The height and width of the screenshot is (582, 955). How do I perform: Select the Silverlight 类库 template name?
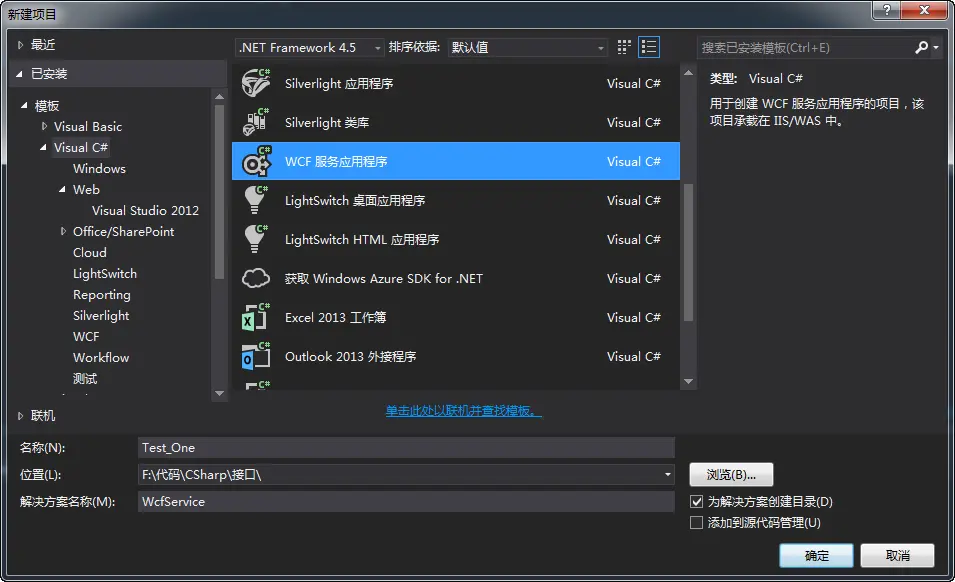pyautogui.click(x=327, y=122)
